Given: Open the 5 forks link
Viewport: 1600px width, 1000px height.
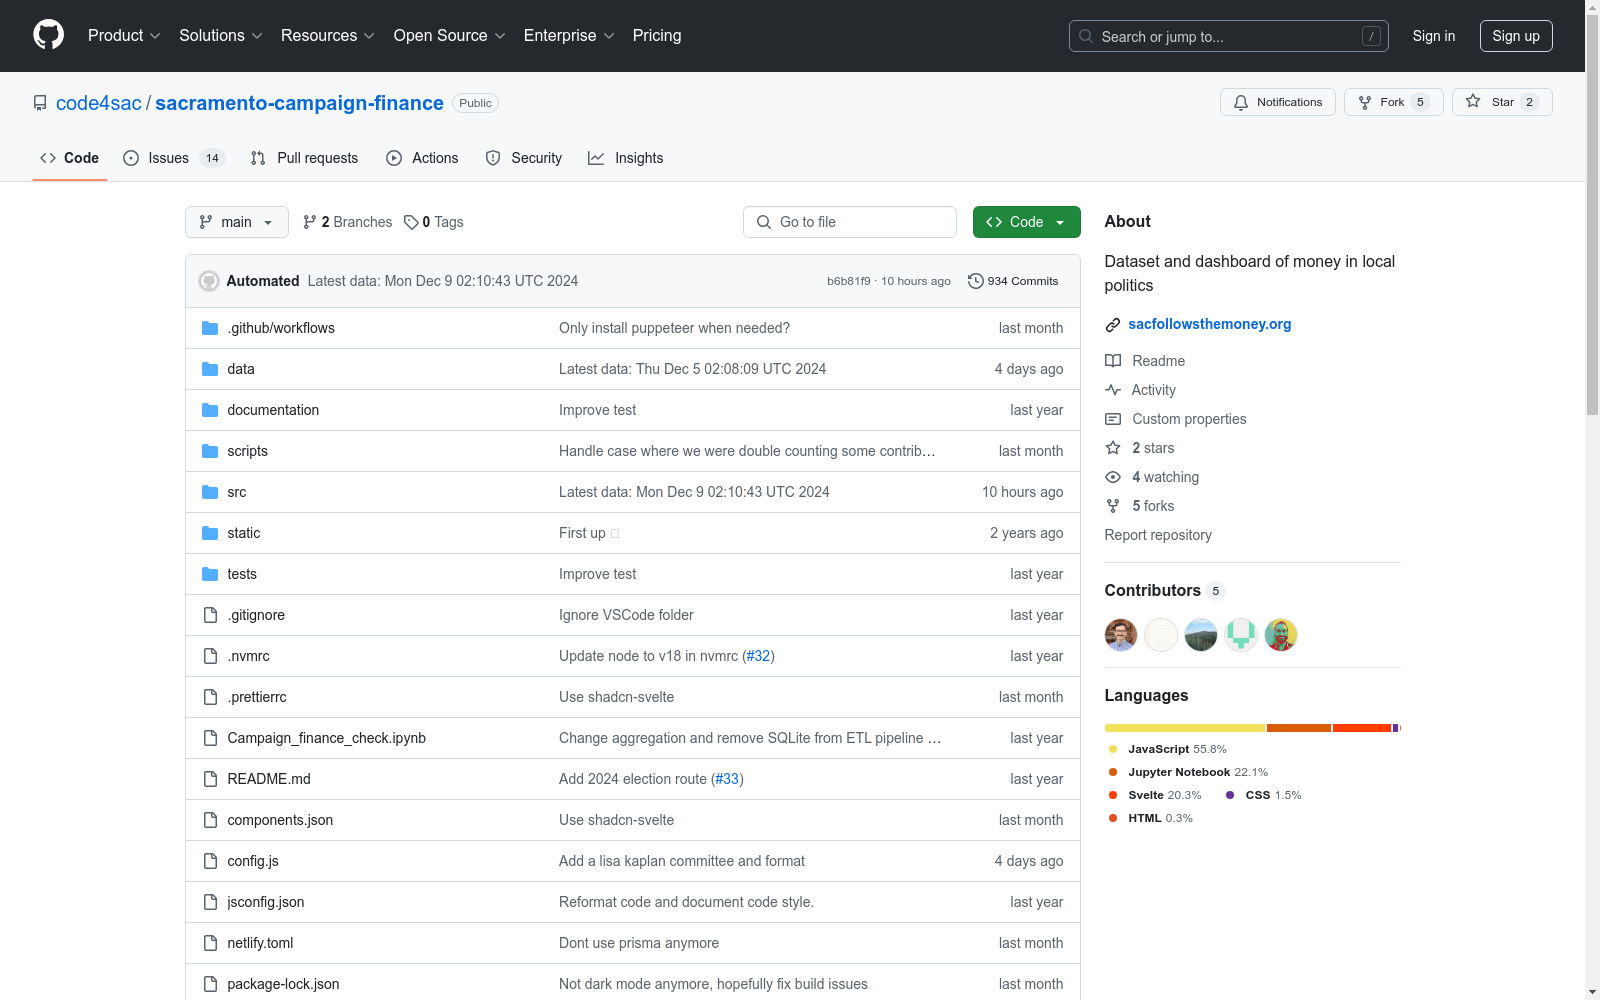Looking at the screenshot, I should coord(1153,506).
